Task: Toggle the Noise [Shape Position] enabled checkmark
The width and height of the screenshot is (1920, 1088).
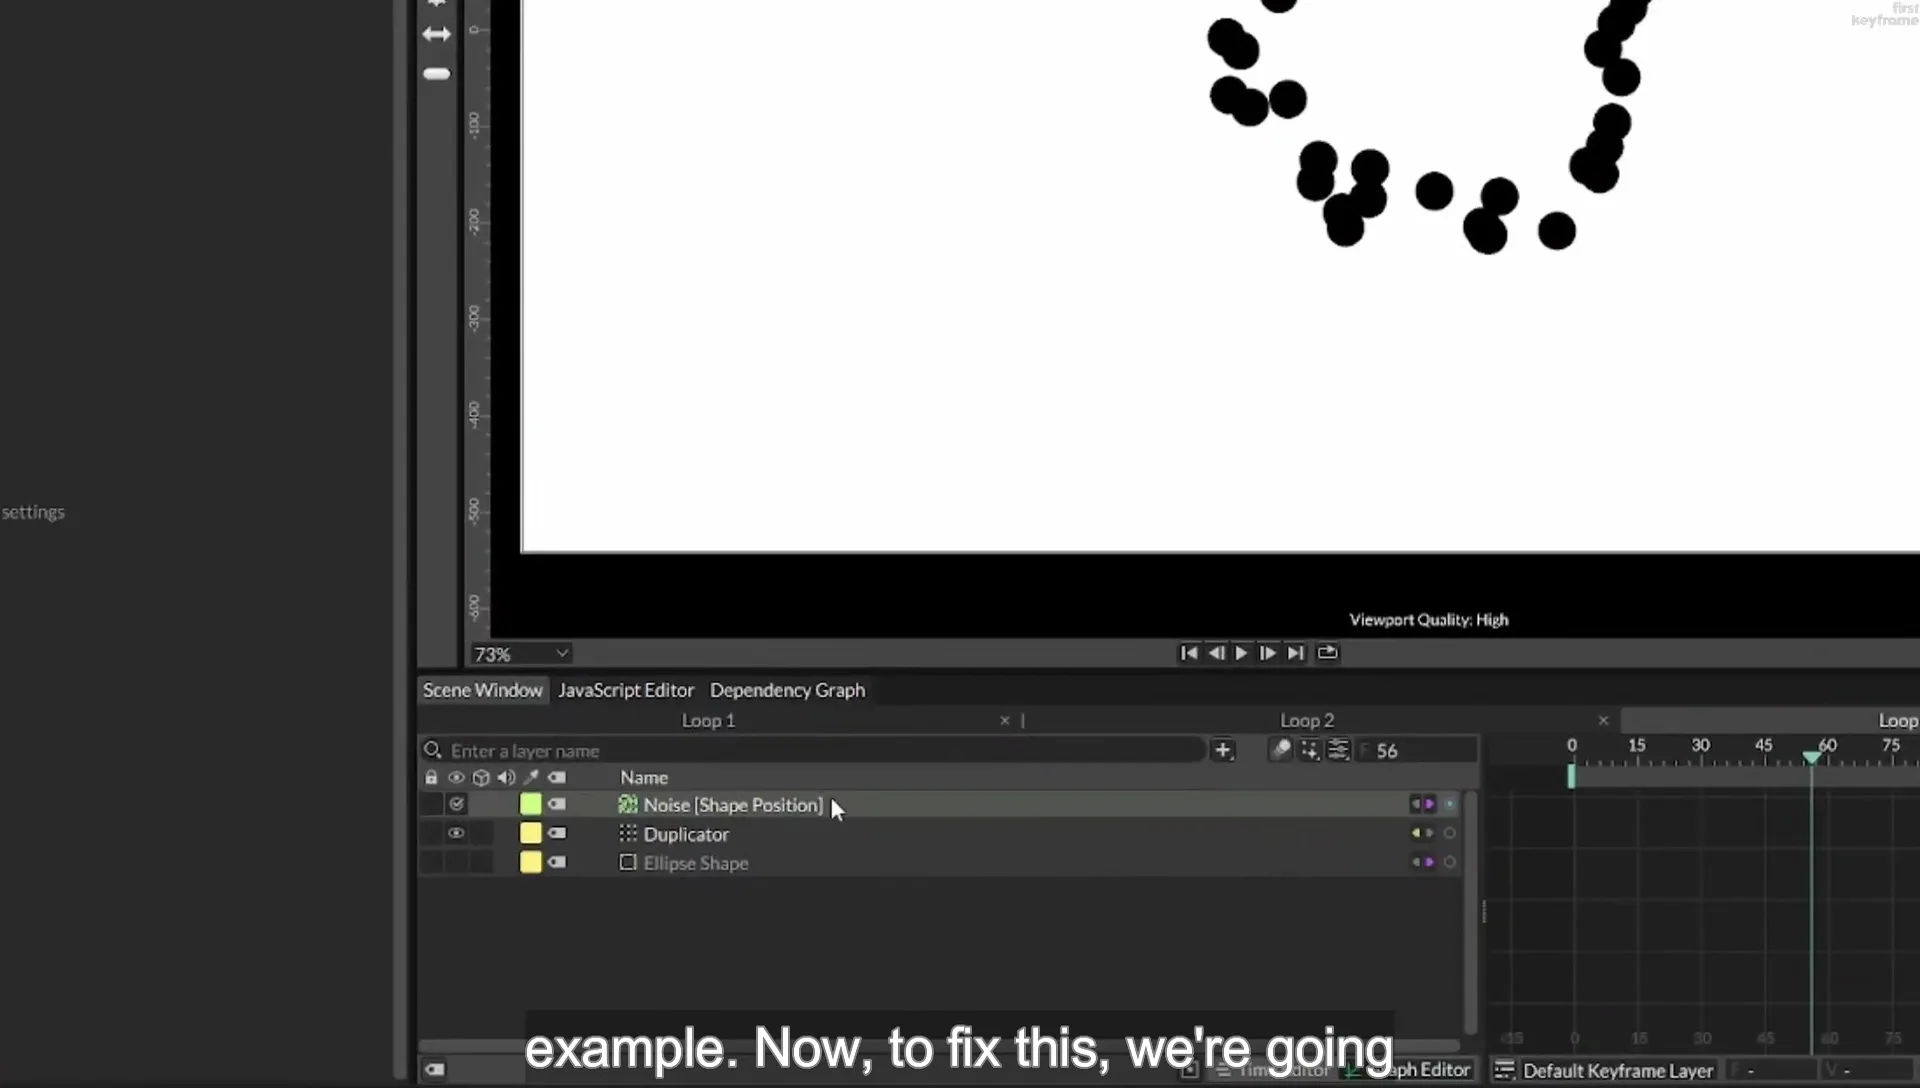Action: [456, 804]
